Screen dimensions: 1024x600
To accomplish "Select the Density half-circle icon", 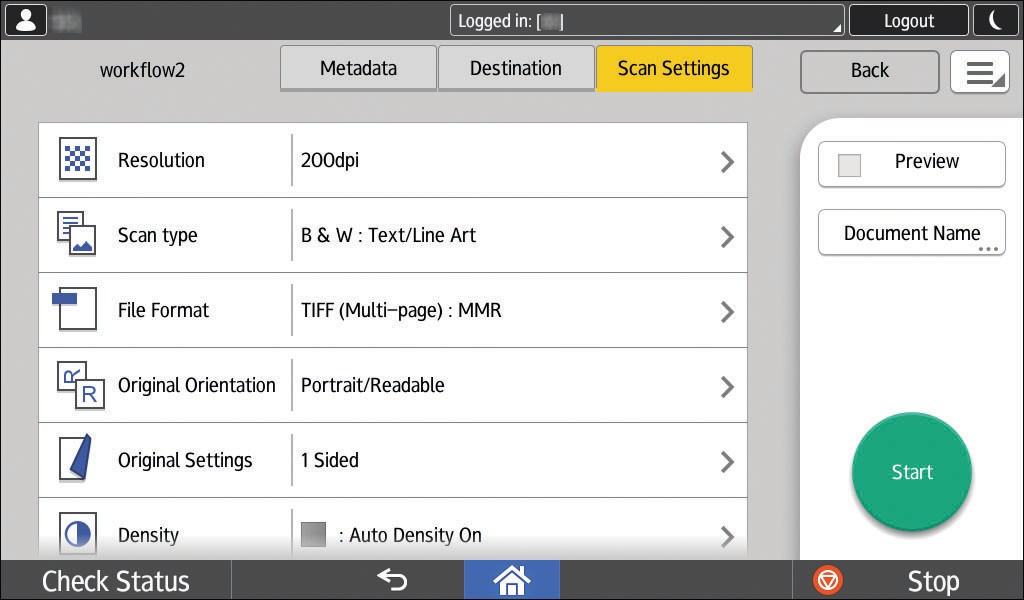I will point(79,534).
